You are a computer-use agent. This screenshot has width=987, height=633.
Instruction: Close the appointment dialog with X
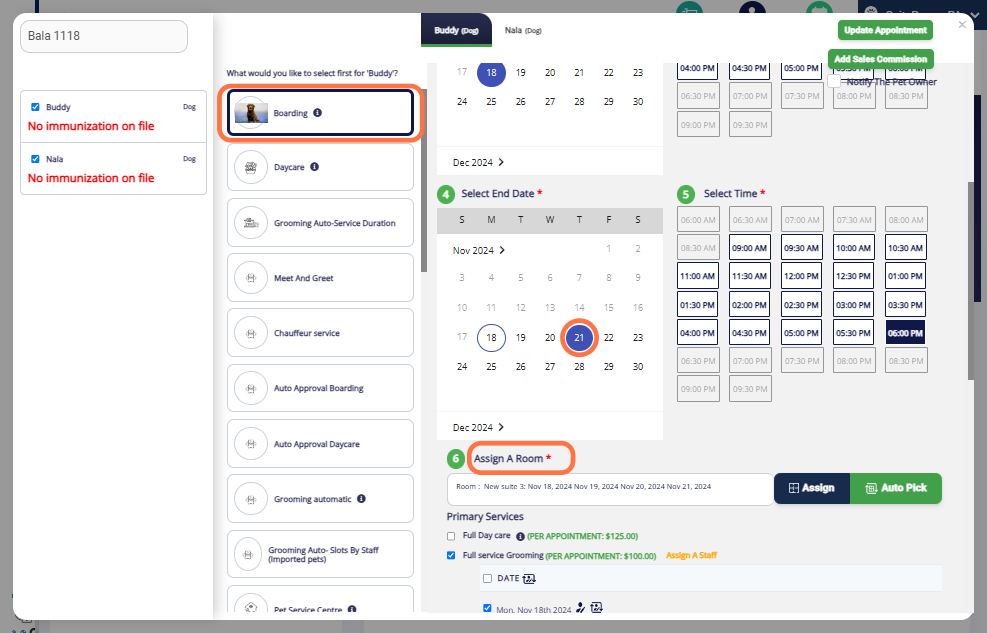[x=962, y=25]
